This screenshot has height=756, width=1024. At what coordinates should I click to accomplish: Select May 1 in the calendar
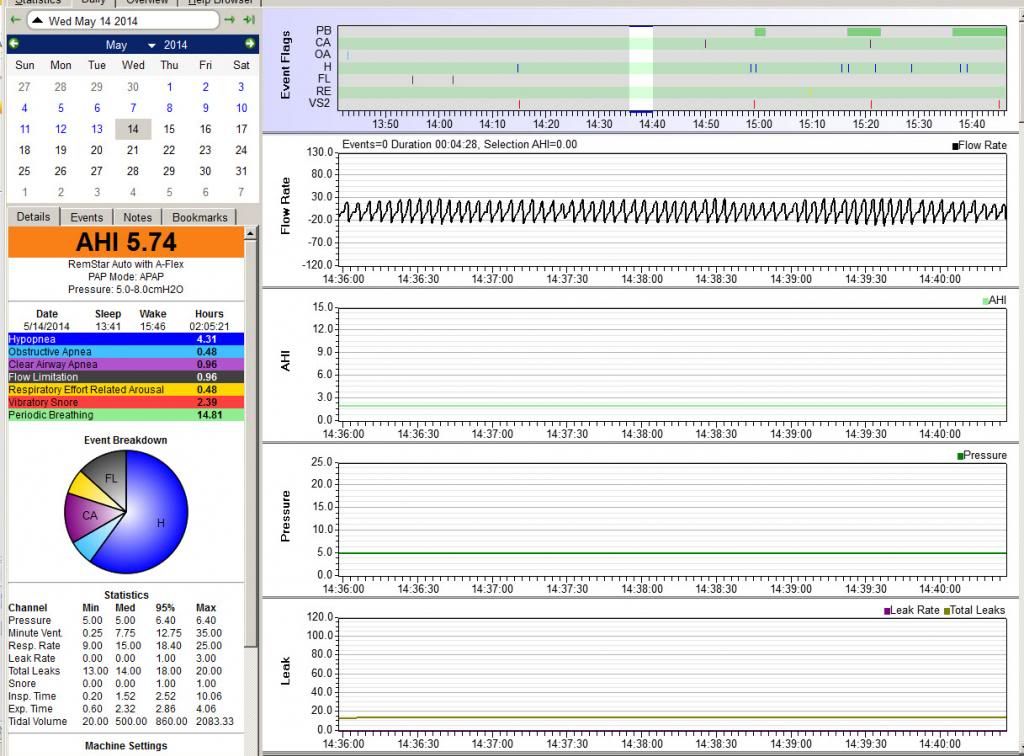(169, 87)
